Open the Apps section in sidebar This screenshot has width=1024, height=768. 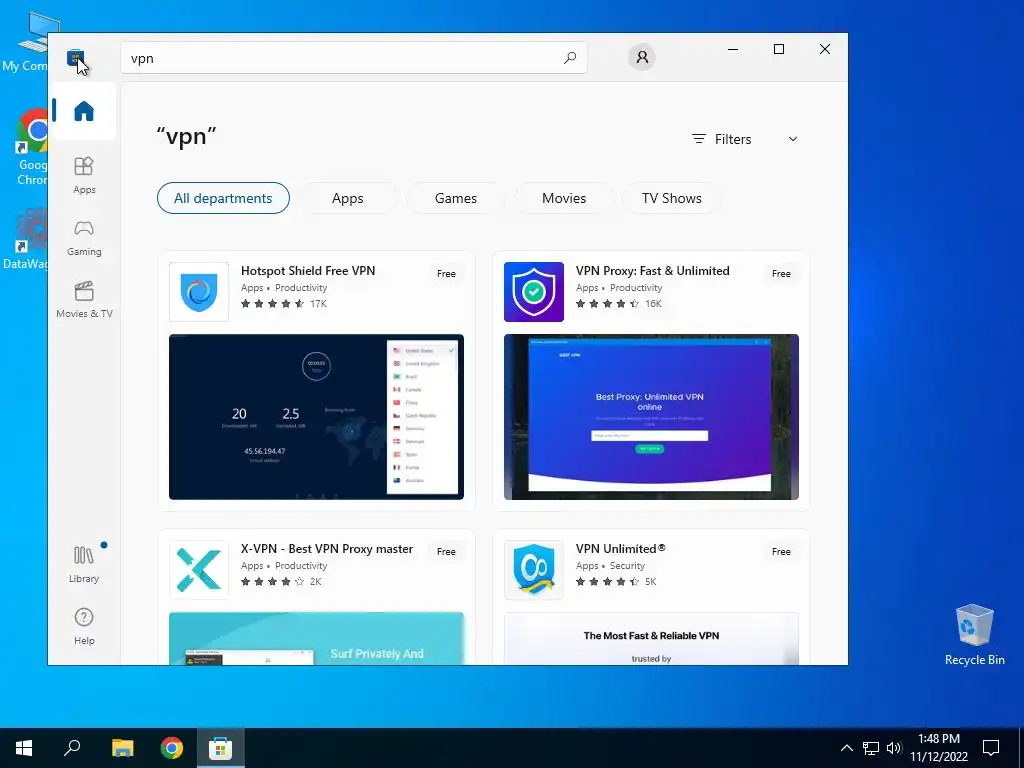[84, 175]
